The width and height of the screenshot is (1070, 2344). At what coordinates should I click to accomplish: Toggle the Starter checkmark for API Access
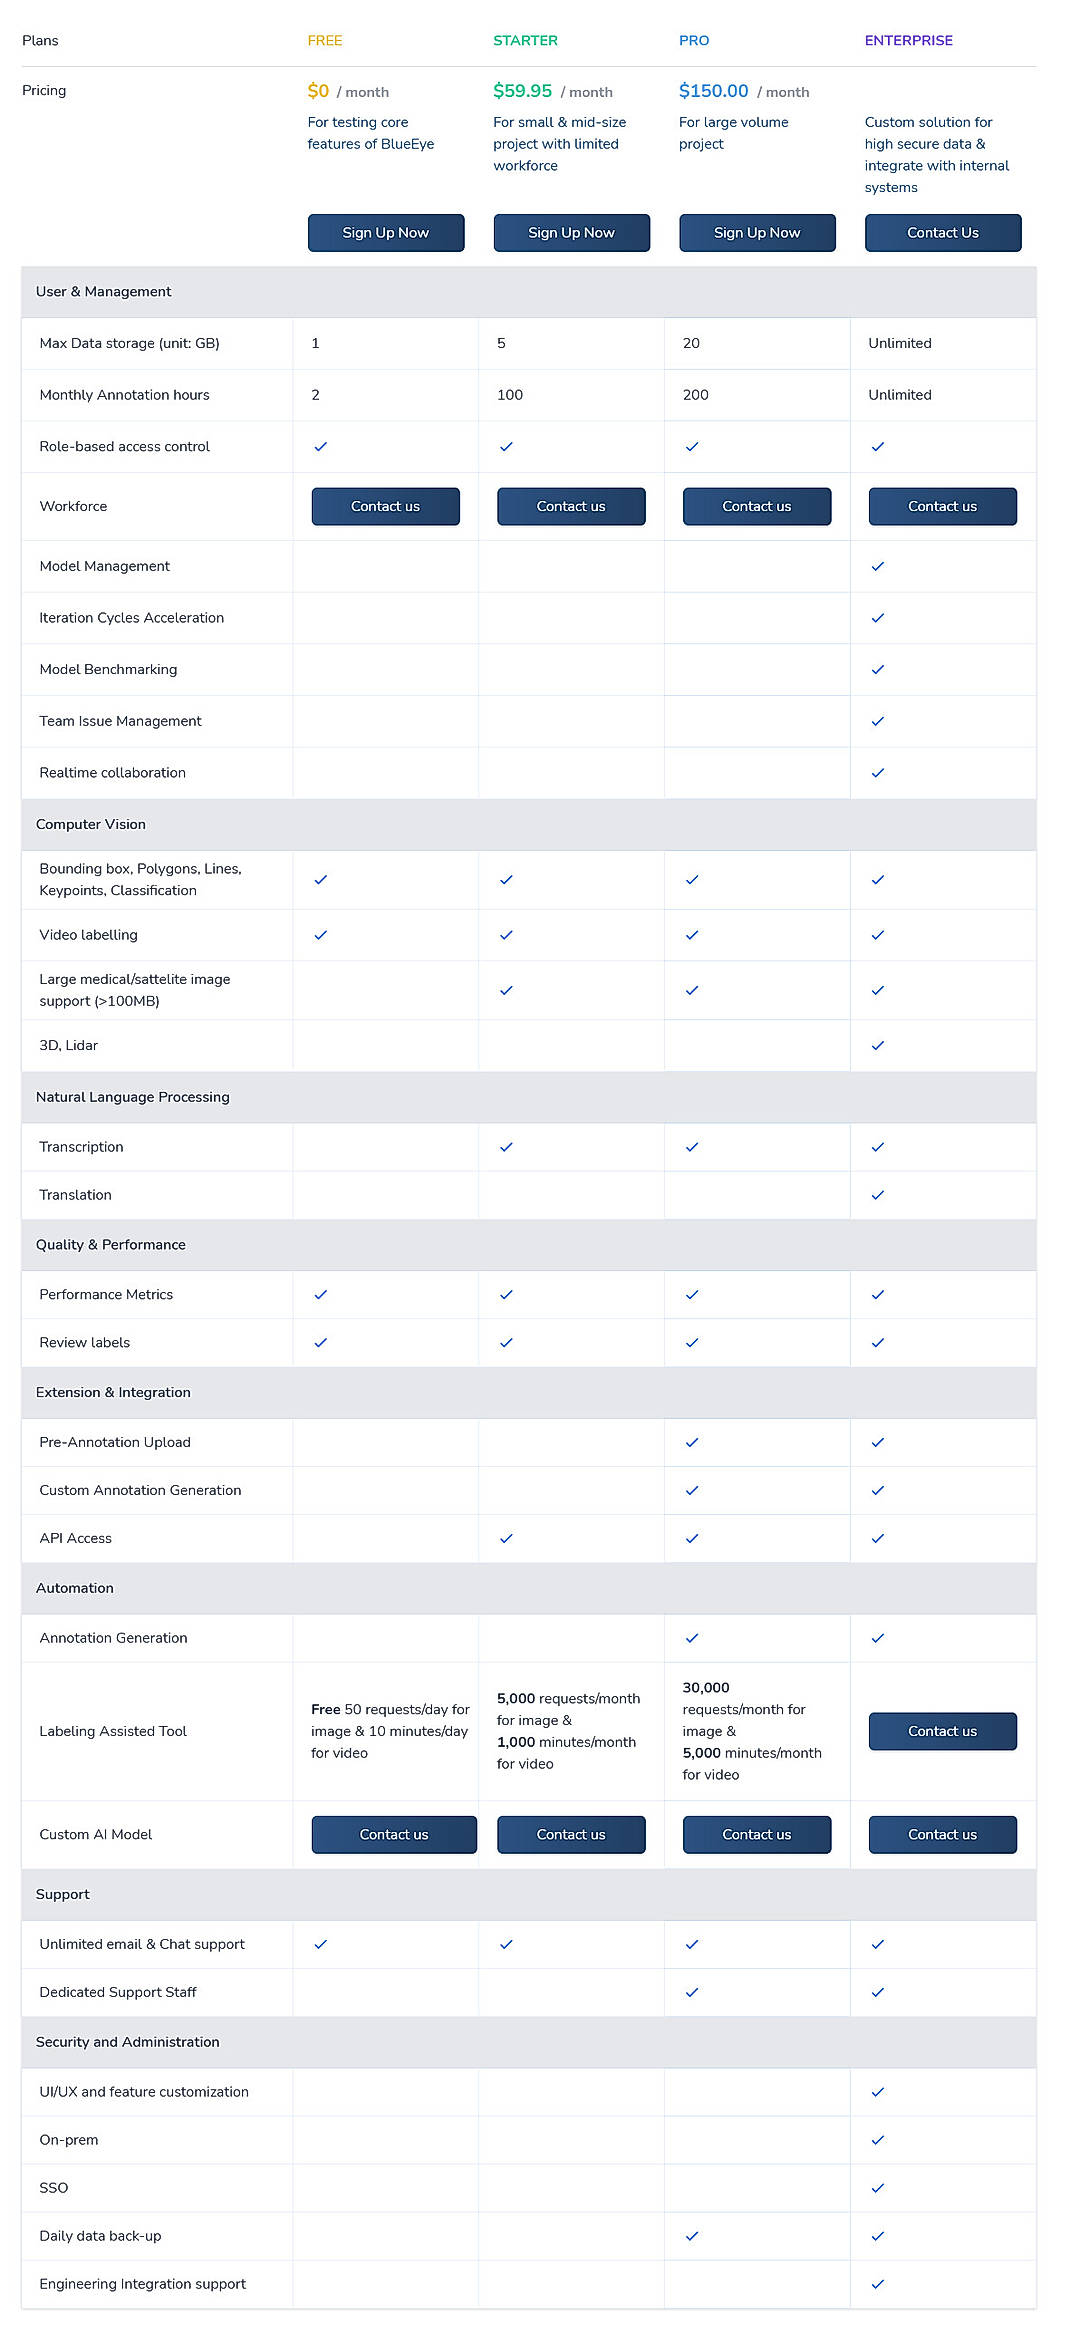(x=506, y=1538)
